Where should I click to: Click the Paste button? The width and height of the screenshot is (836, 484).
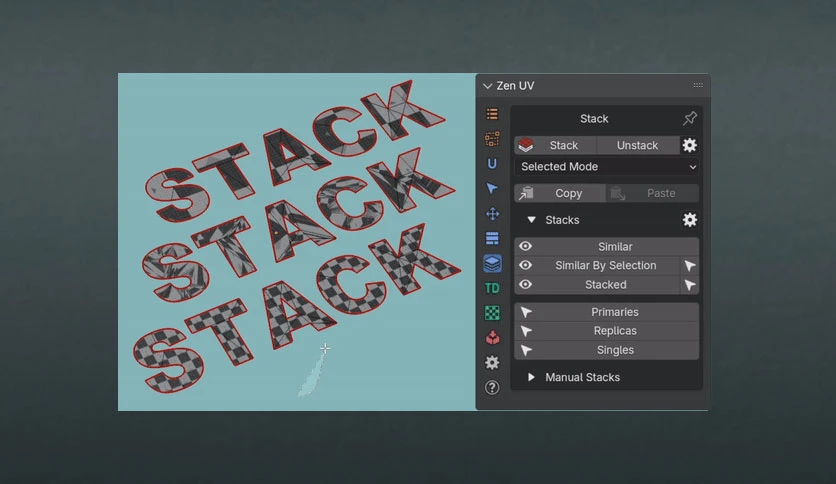tap(653, 193)
